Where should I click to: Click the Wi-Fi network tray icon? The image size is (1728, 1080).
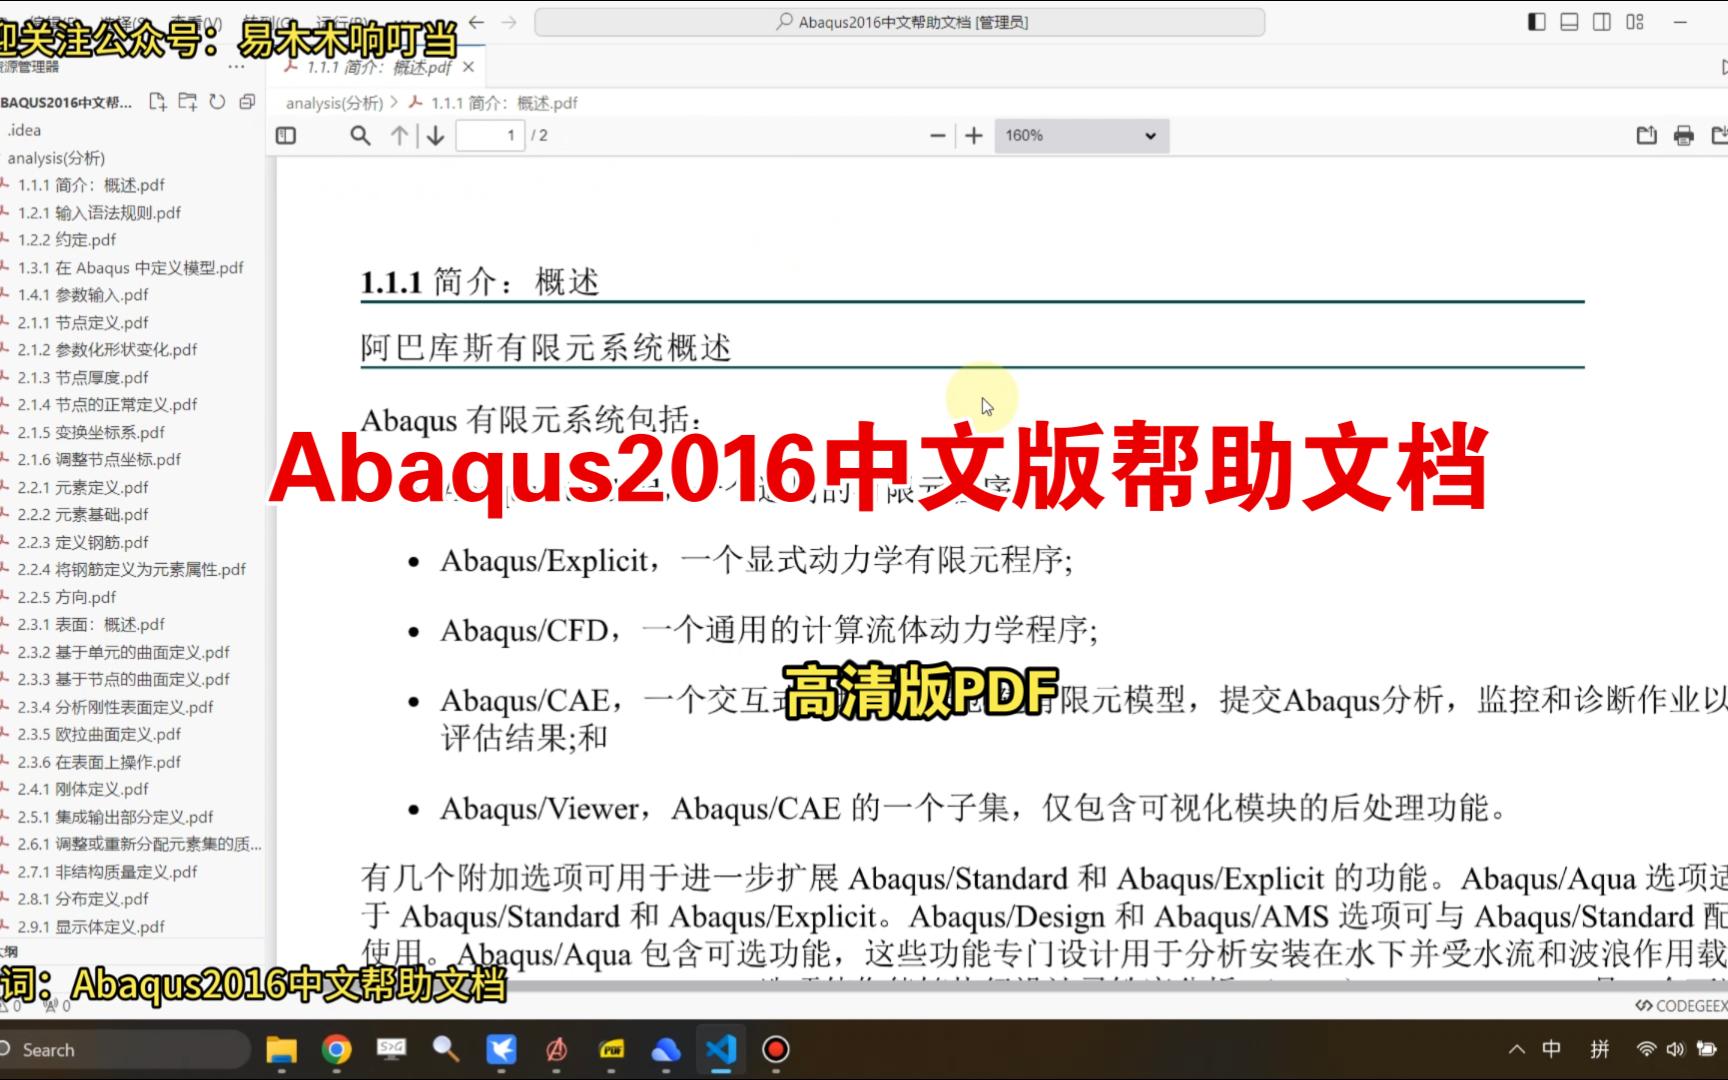coord(1646,1050)
